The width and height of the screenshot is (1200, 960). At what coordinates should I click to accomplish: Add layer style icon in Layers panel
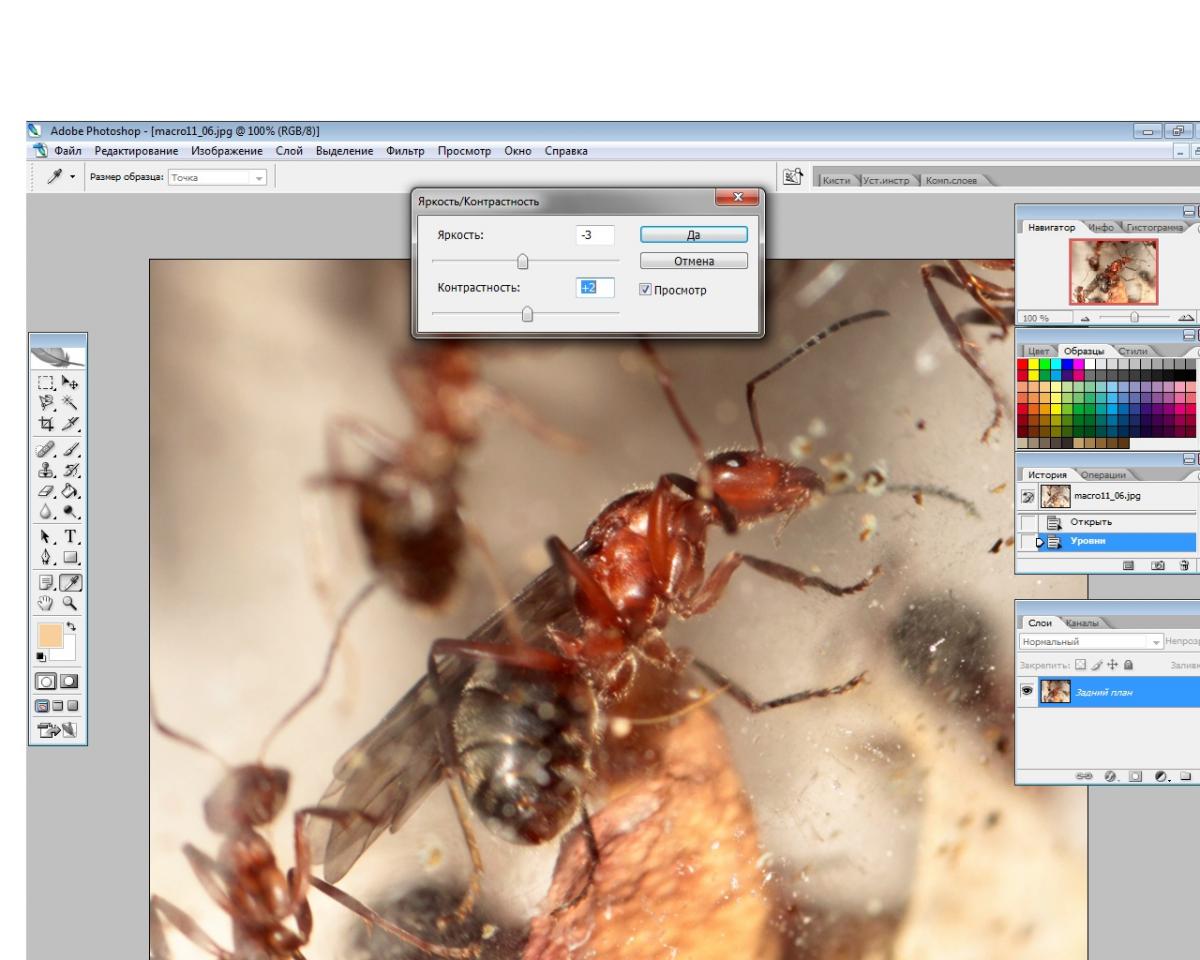[x=1110, y=775]
